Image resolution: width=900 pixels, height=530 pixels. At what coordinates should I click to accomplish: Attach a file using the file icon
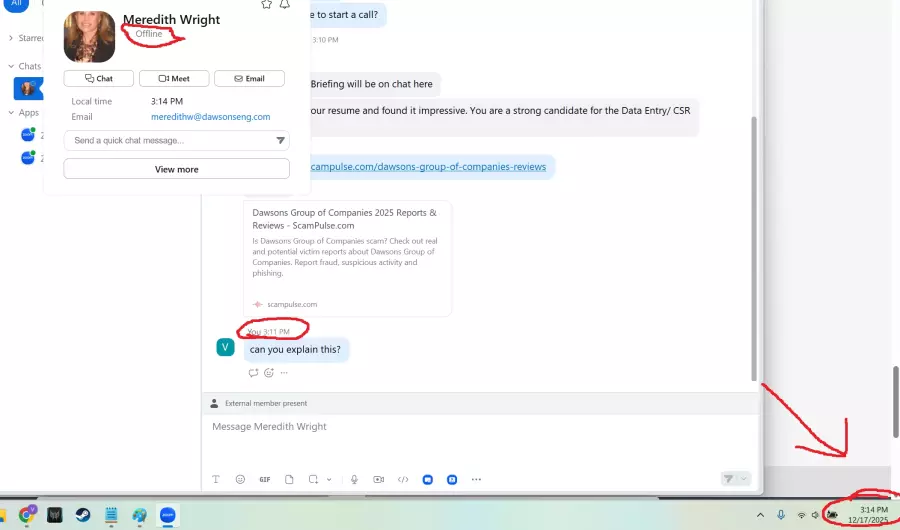point(290,479)
